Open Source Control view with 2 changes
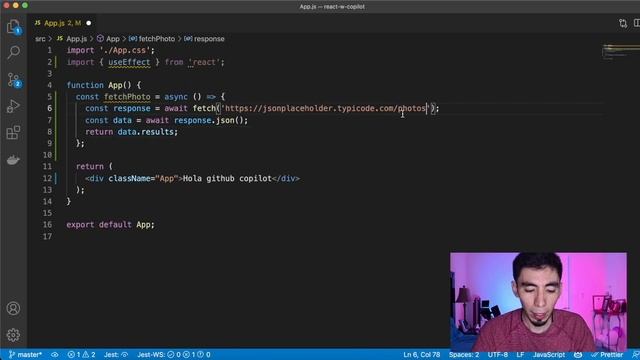This screenshot has height=360, width=640. tap(13, 80)
